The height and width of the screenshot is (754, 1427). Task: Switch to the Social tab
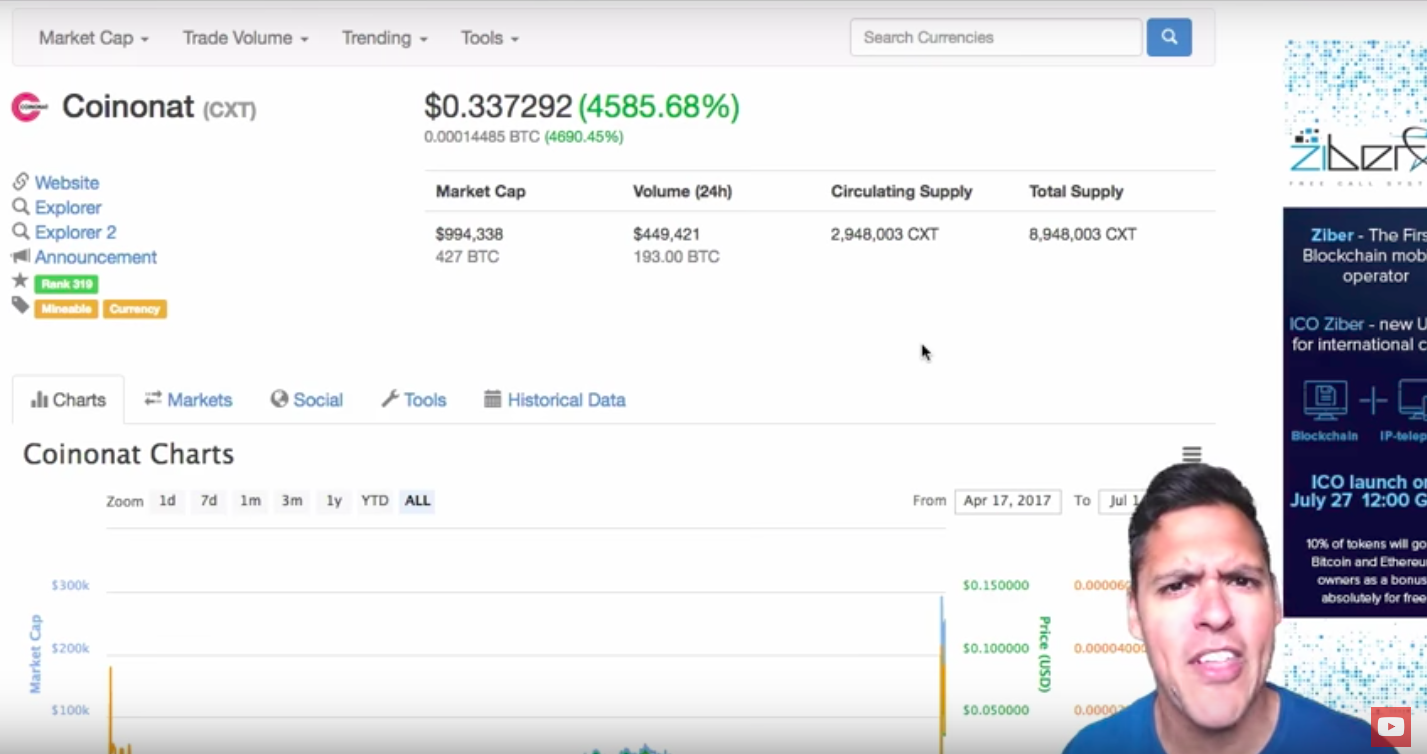point(306,400)
